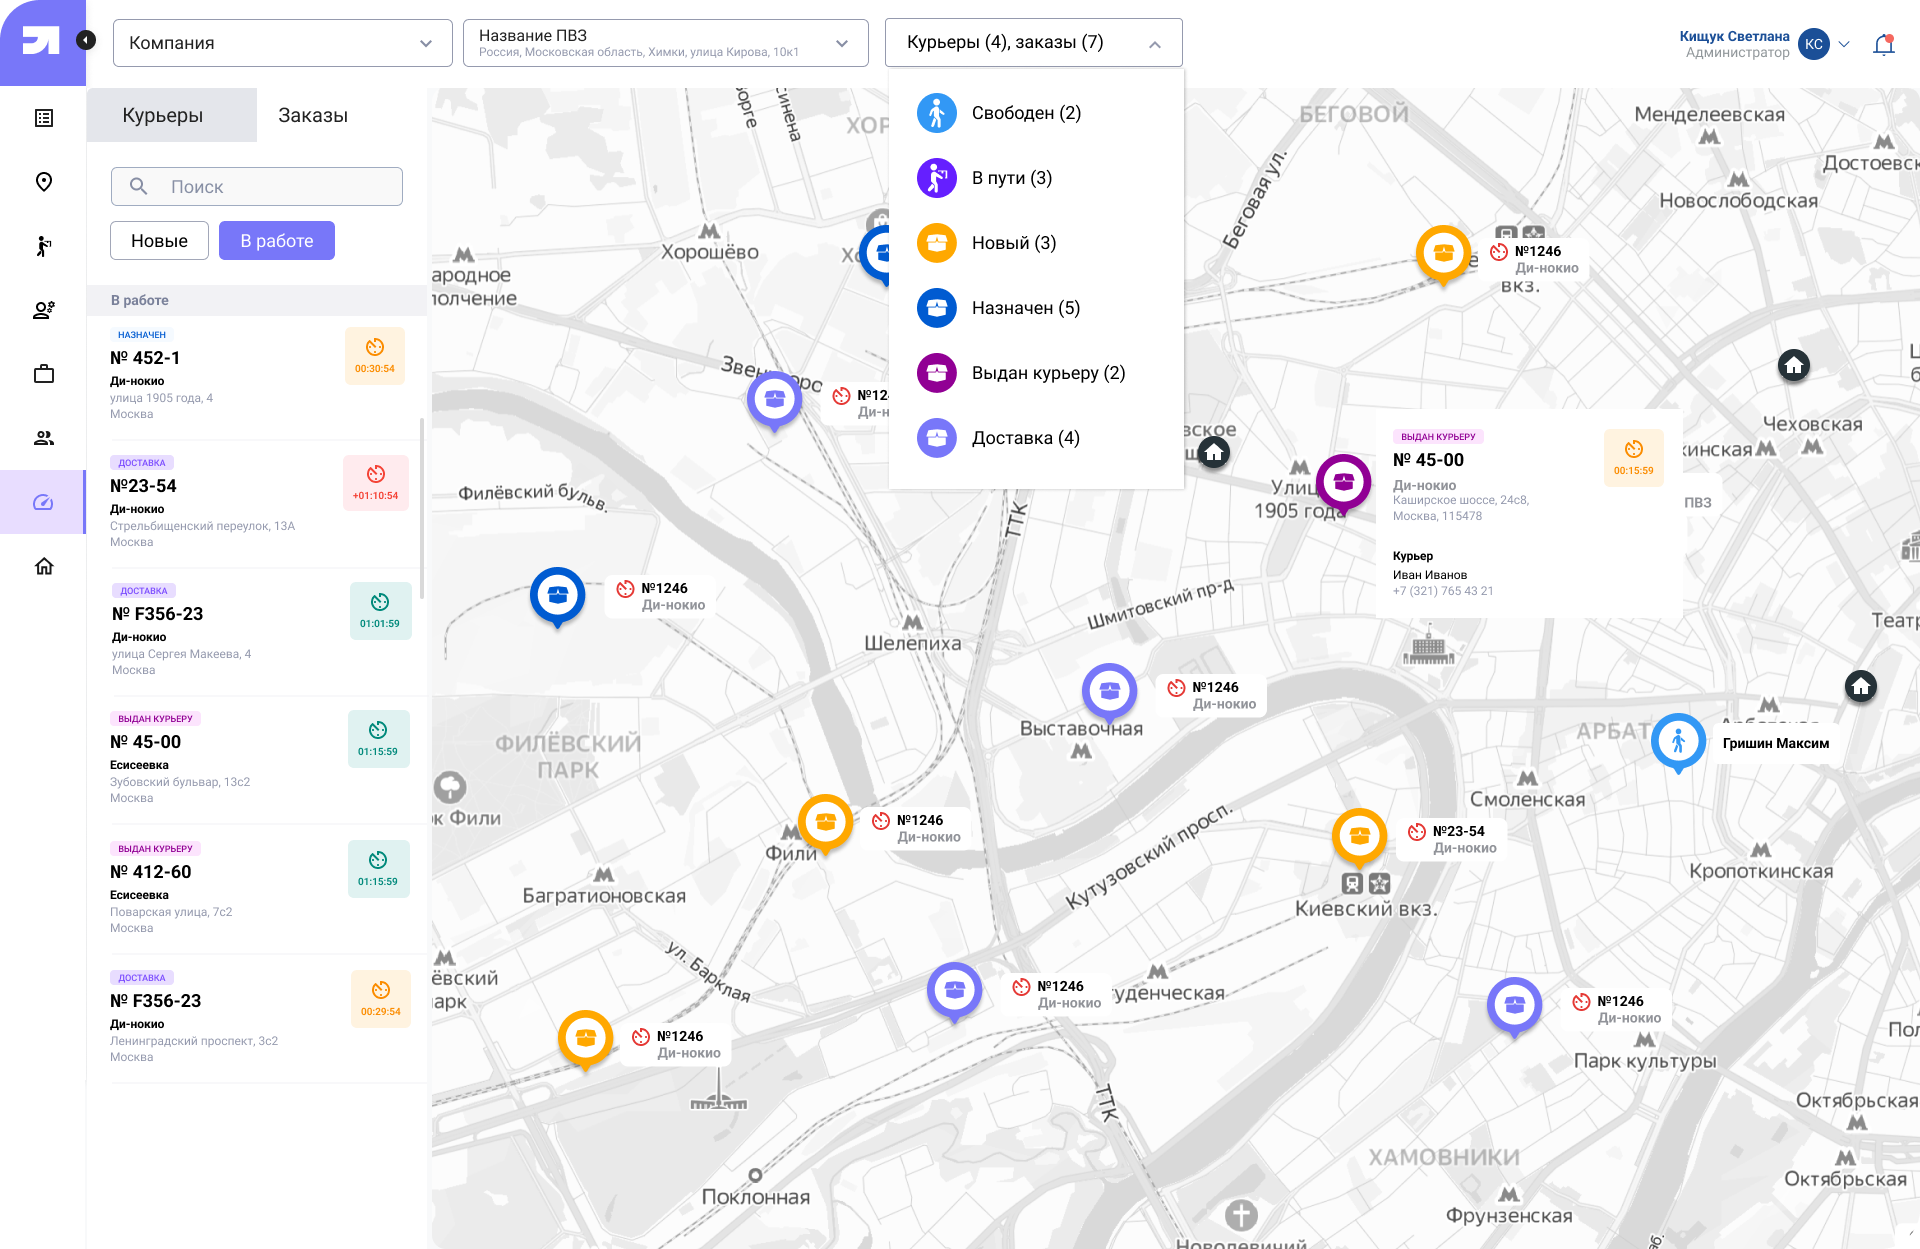Image resolution: width=1920 pixels, height=1249 pixels.
Task: Switch to the Заказы tab
Action: (313, 115)
